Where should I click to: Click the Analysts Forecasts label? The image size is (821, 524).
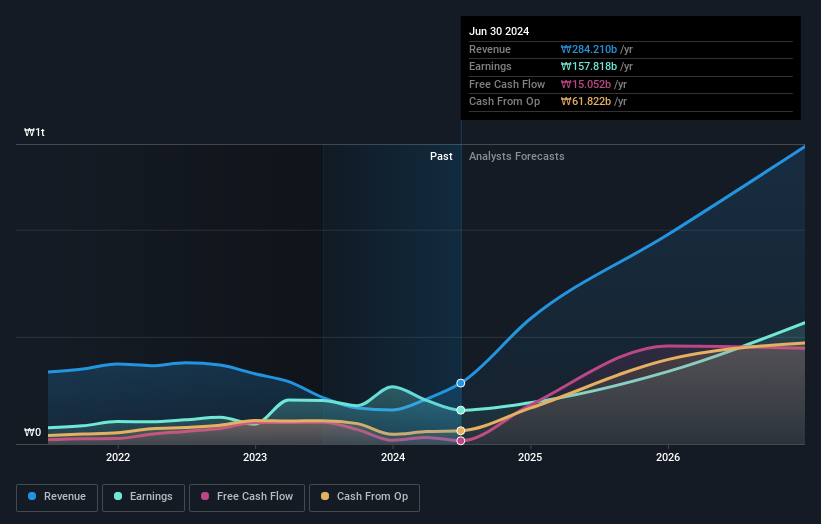pos(517,157)
